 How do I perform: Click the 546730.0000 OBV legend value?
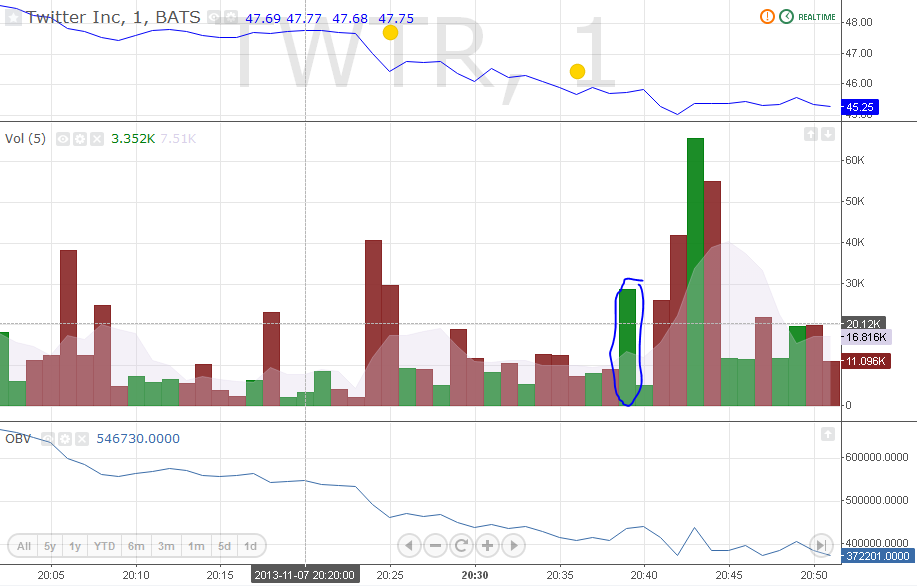[x=138, y=439]
